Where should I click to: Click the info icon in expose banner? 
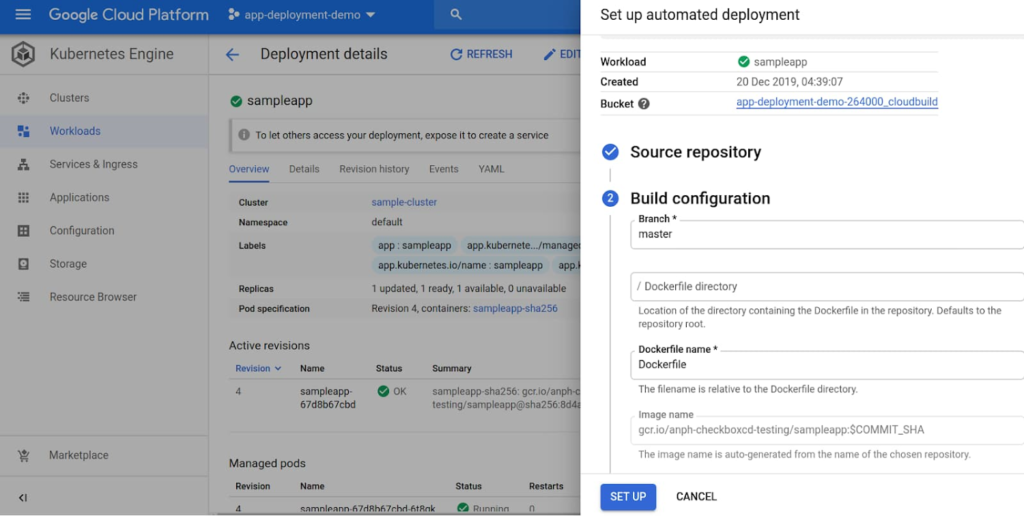[x=244, y=135]
